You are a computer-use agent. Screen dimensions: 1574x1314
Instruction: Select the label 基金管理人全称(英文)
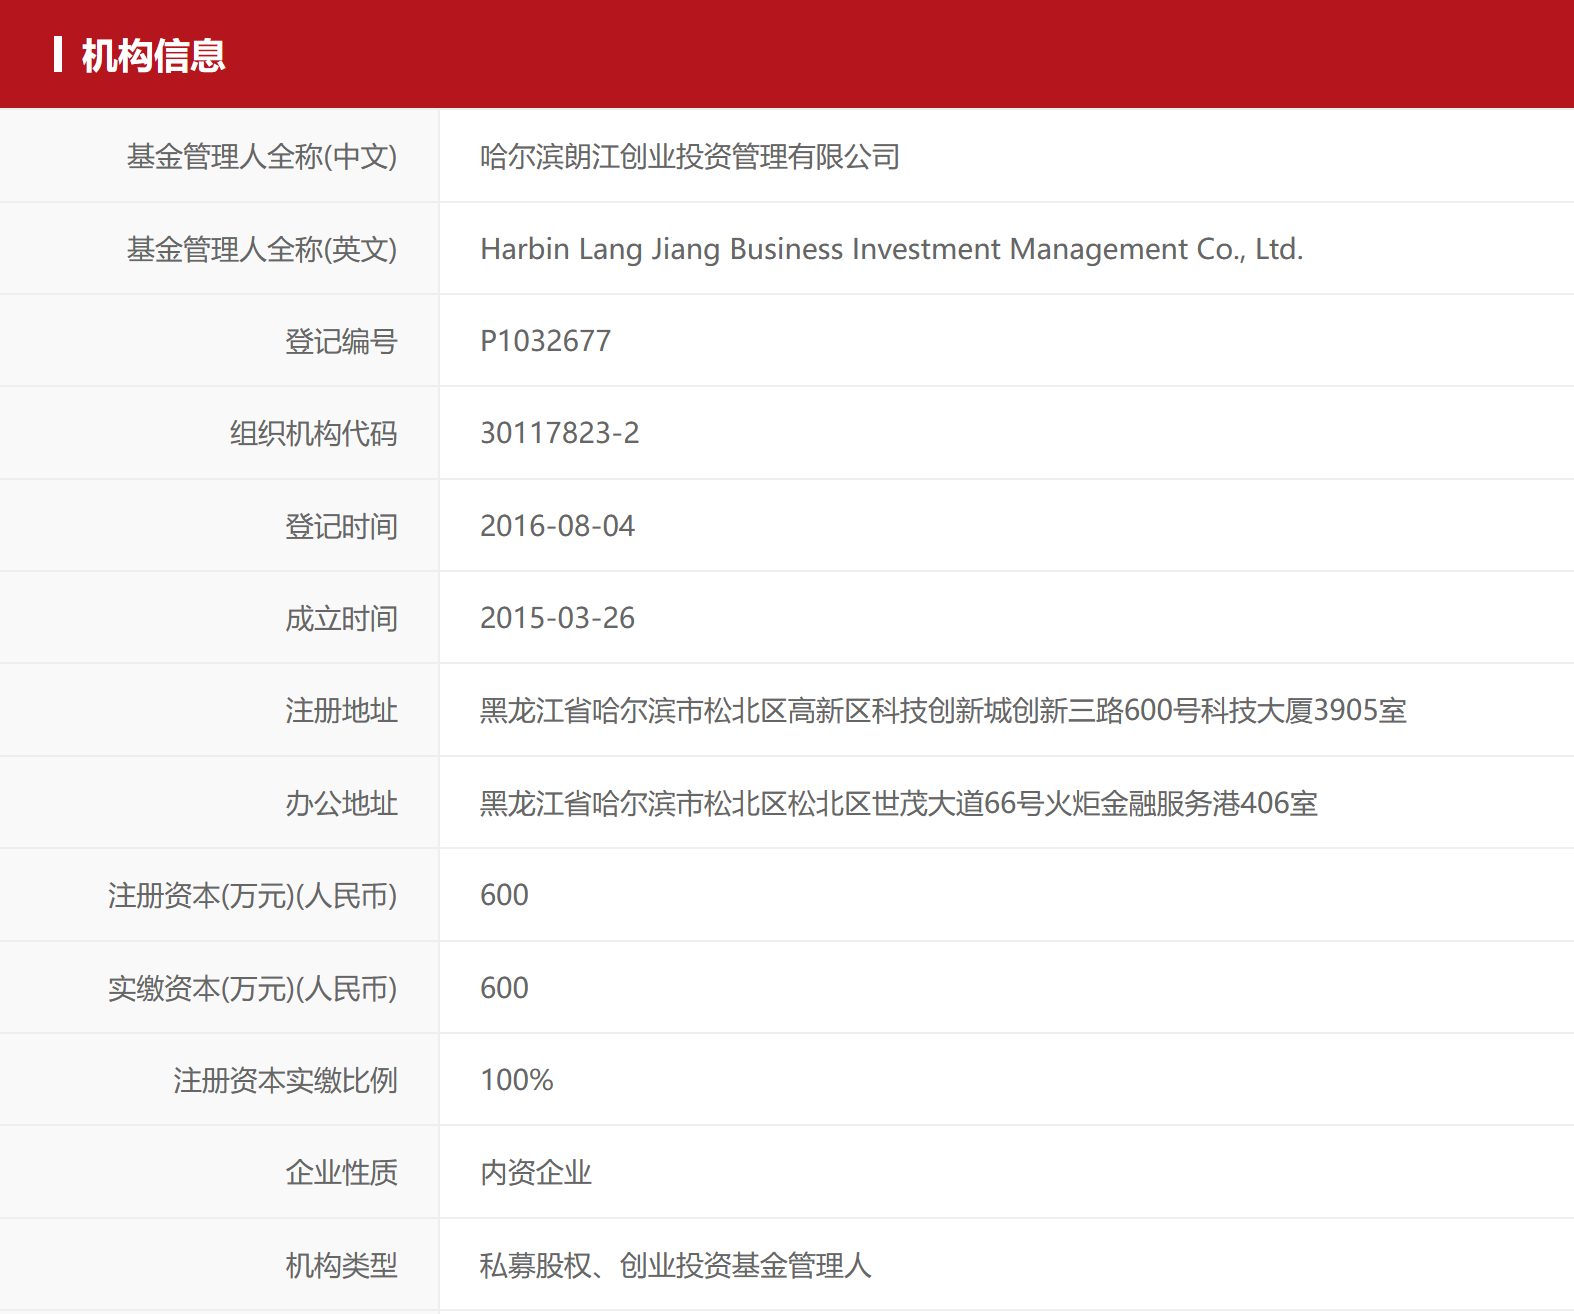tap(262, 249)
